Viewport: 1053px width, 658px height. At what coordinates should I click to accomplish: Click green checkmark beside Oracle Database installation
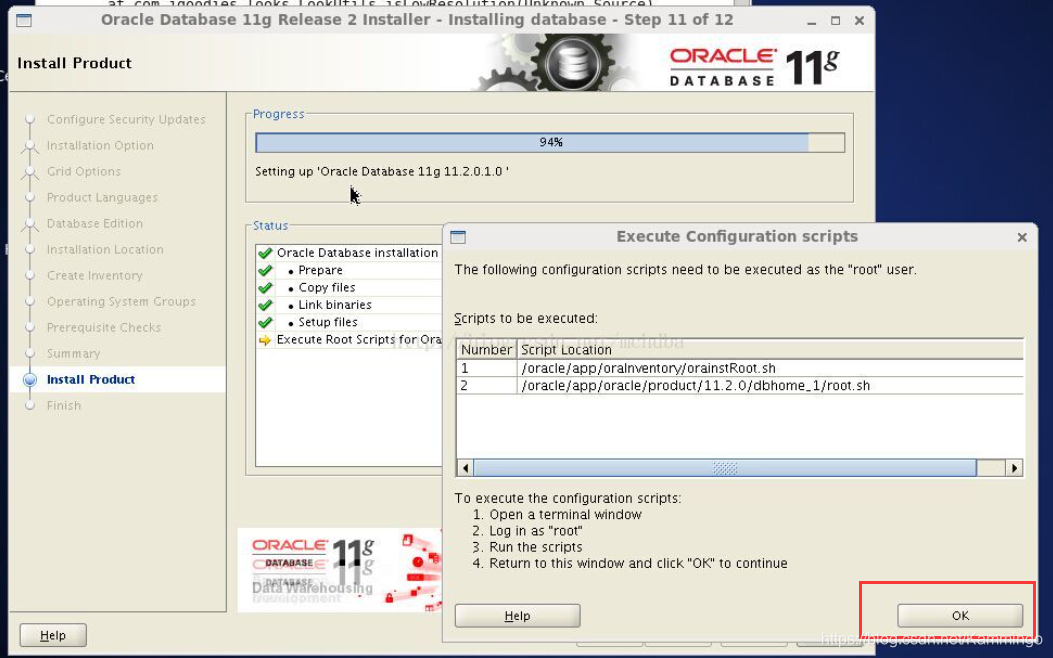[265, 253]
